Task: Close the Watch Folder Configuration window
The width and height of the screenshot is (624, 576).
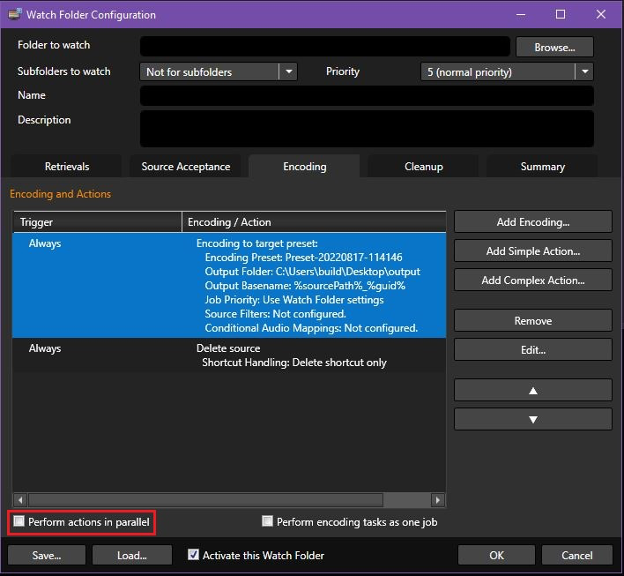Action: point(601,14)
